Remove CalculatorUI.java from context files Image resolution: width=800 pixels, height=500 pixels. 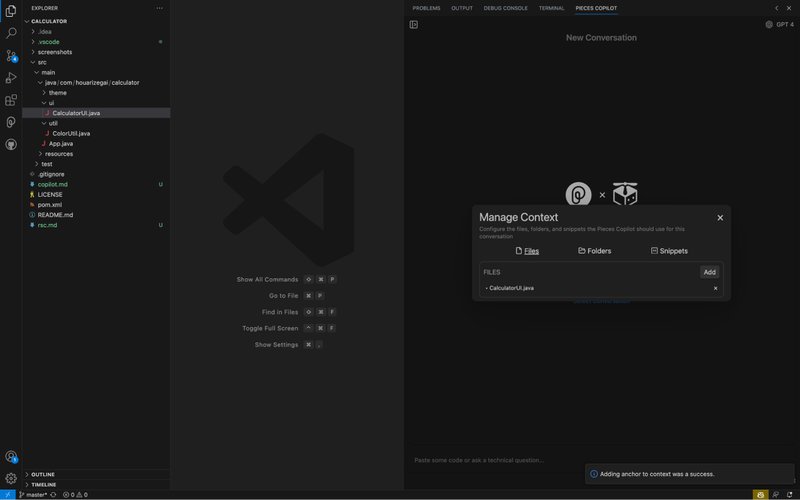[x=715, y=288]
